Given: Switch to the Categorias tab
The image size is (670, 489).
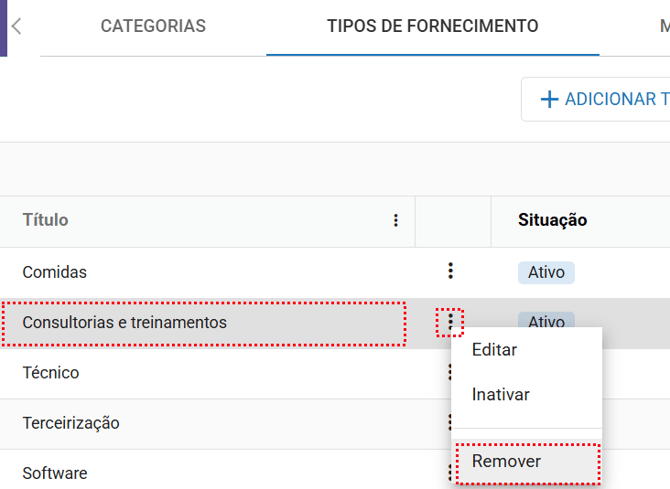Looking at the screenshot, I should click(153, 27).
